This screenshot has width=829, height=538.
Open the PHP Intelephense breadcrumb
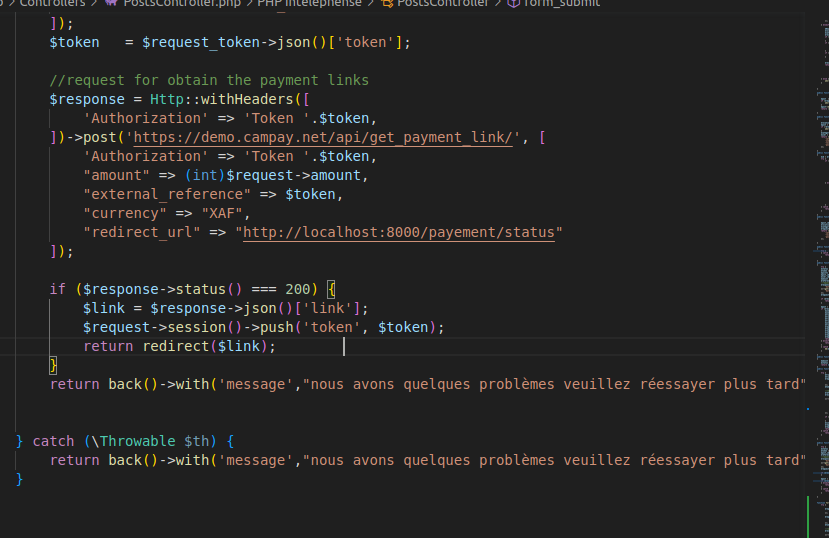(309, 3)
